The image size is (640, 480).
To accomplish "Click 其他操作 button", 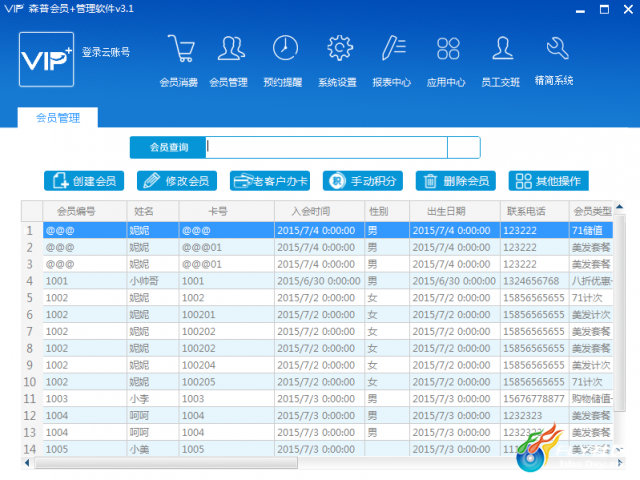I will click(x=549, y=181).
